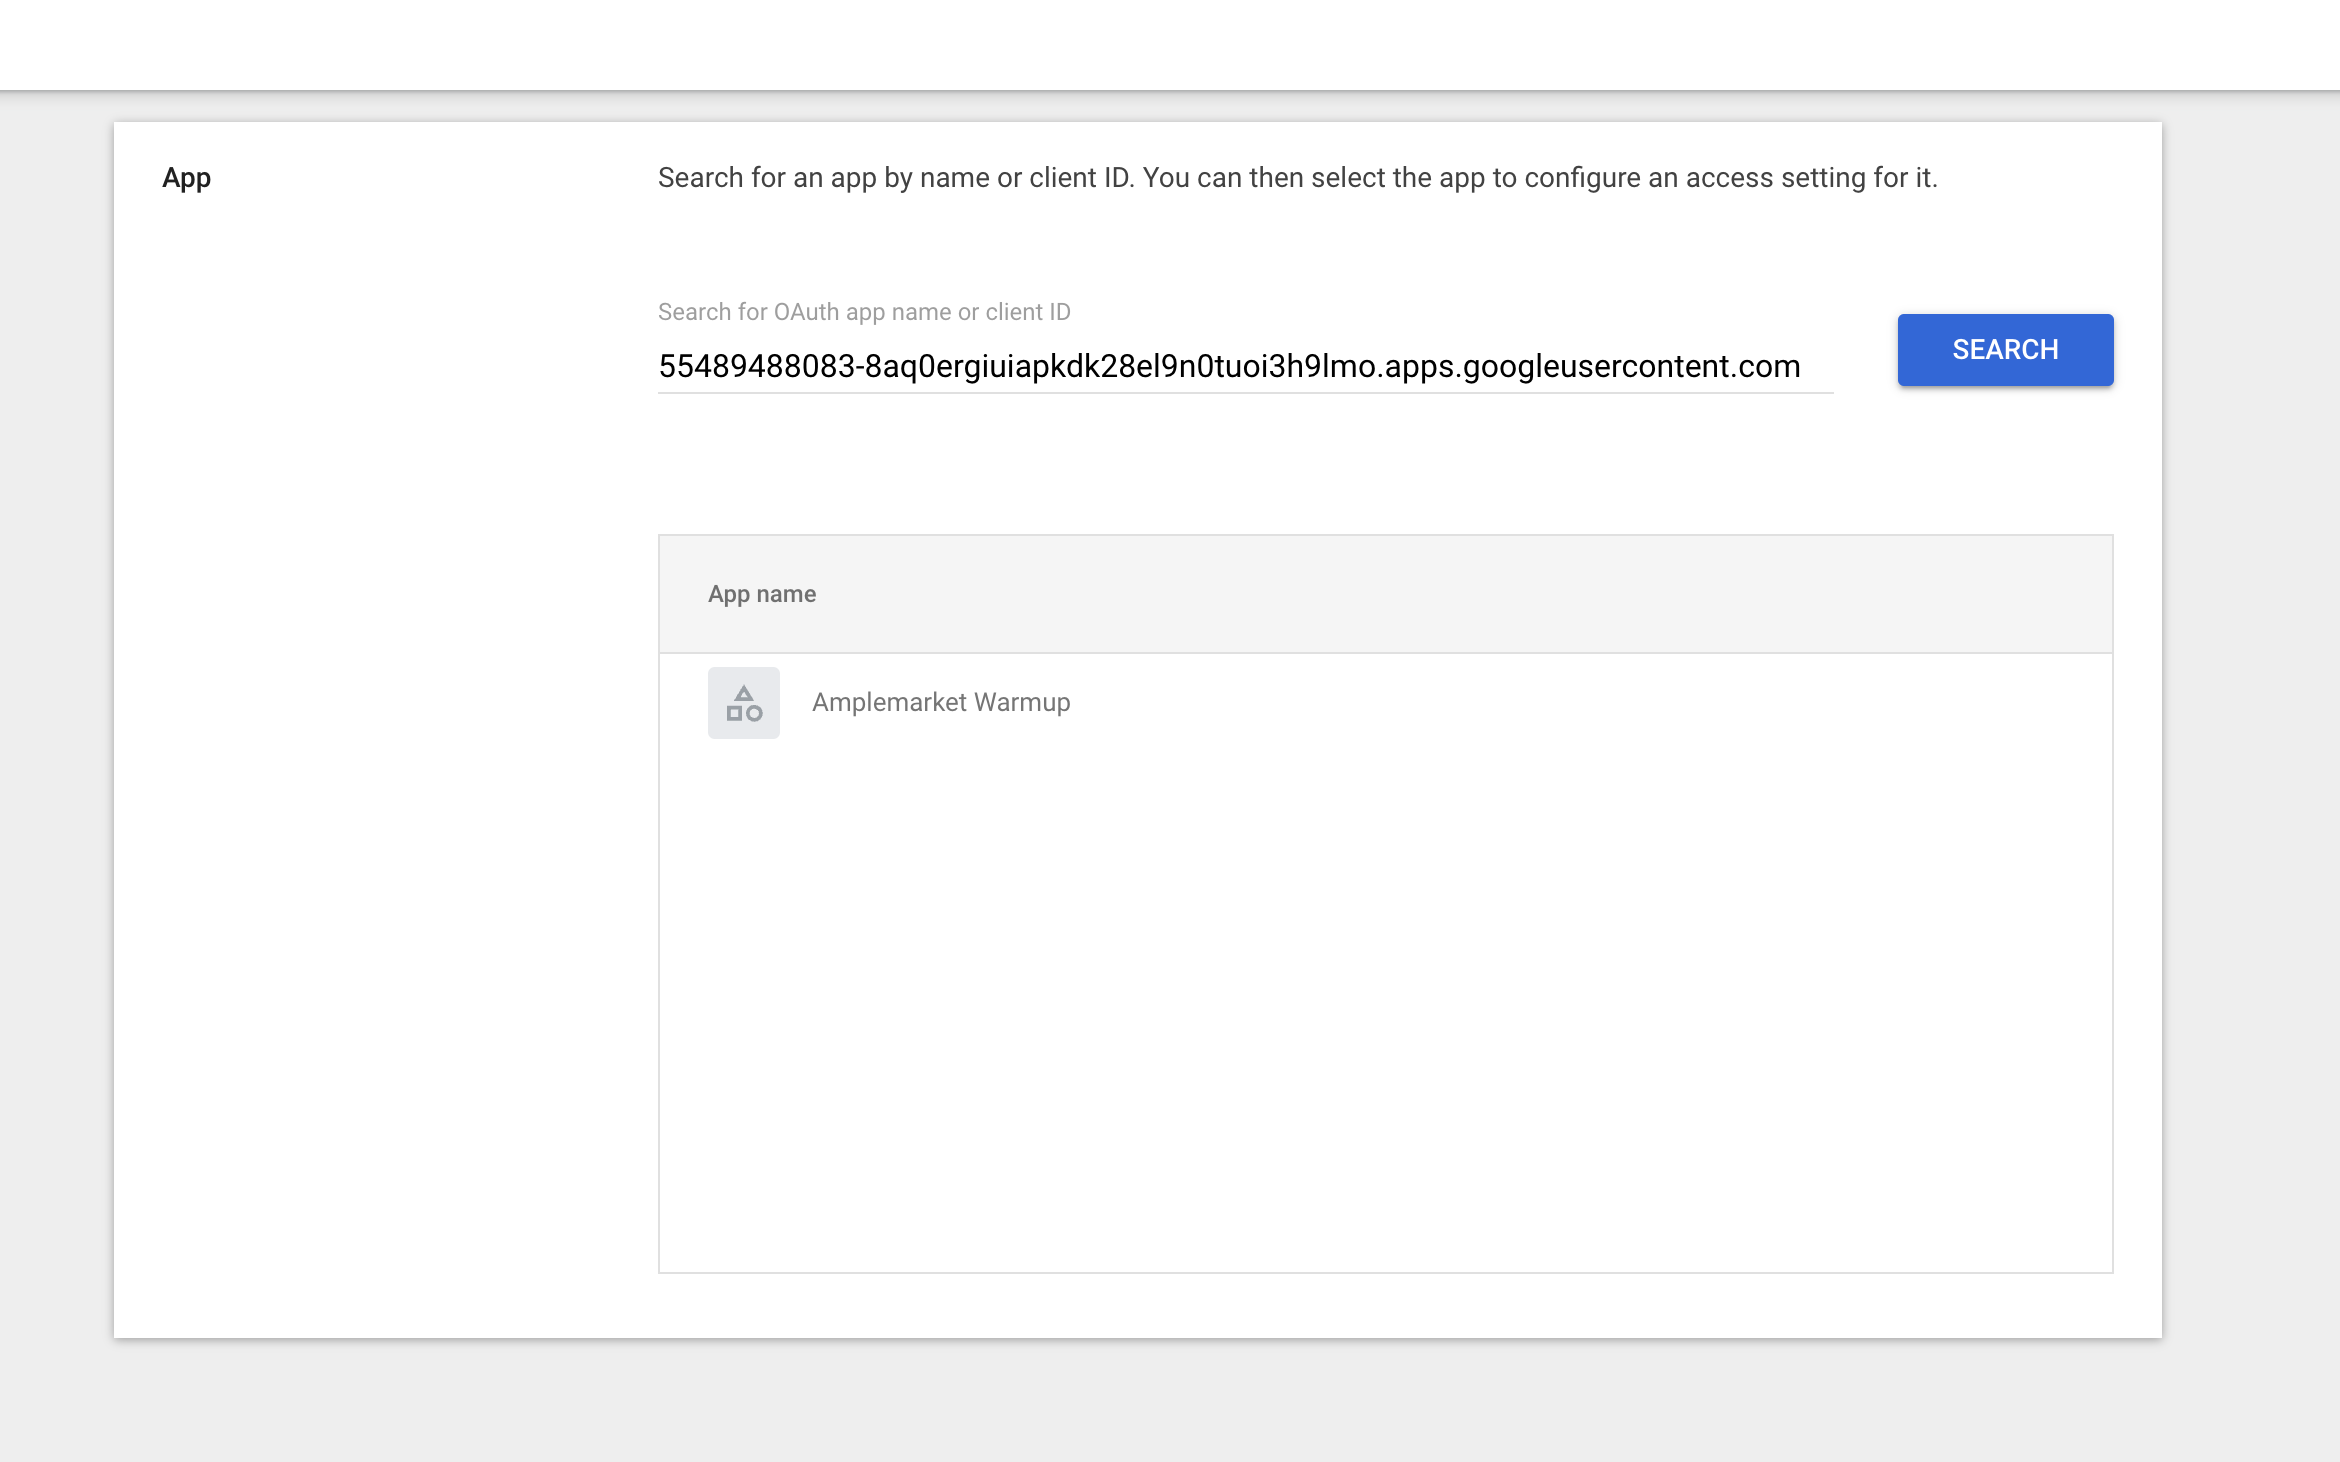Click the App name column header

tap(761, 594)
